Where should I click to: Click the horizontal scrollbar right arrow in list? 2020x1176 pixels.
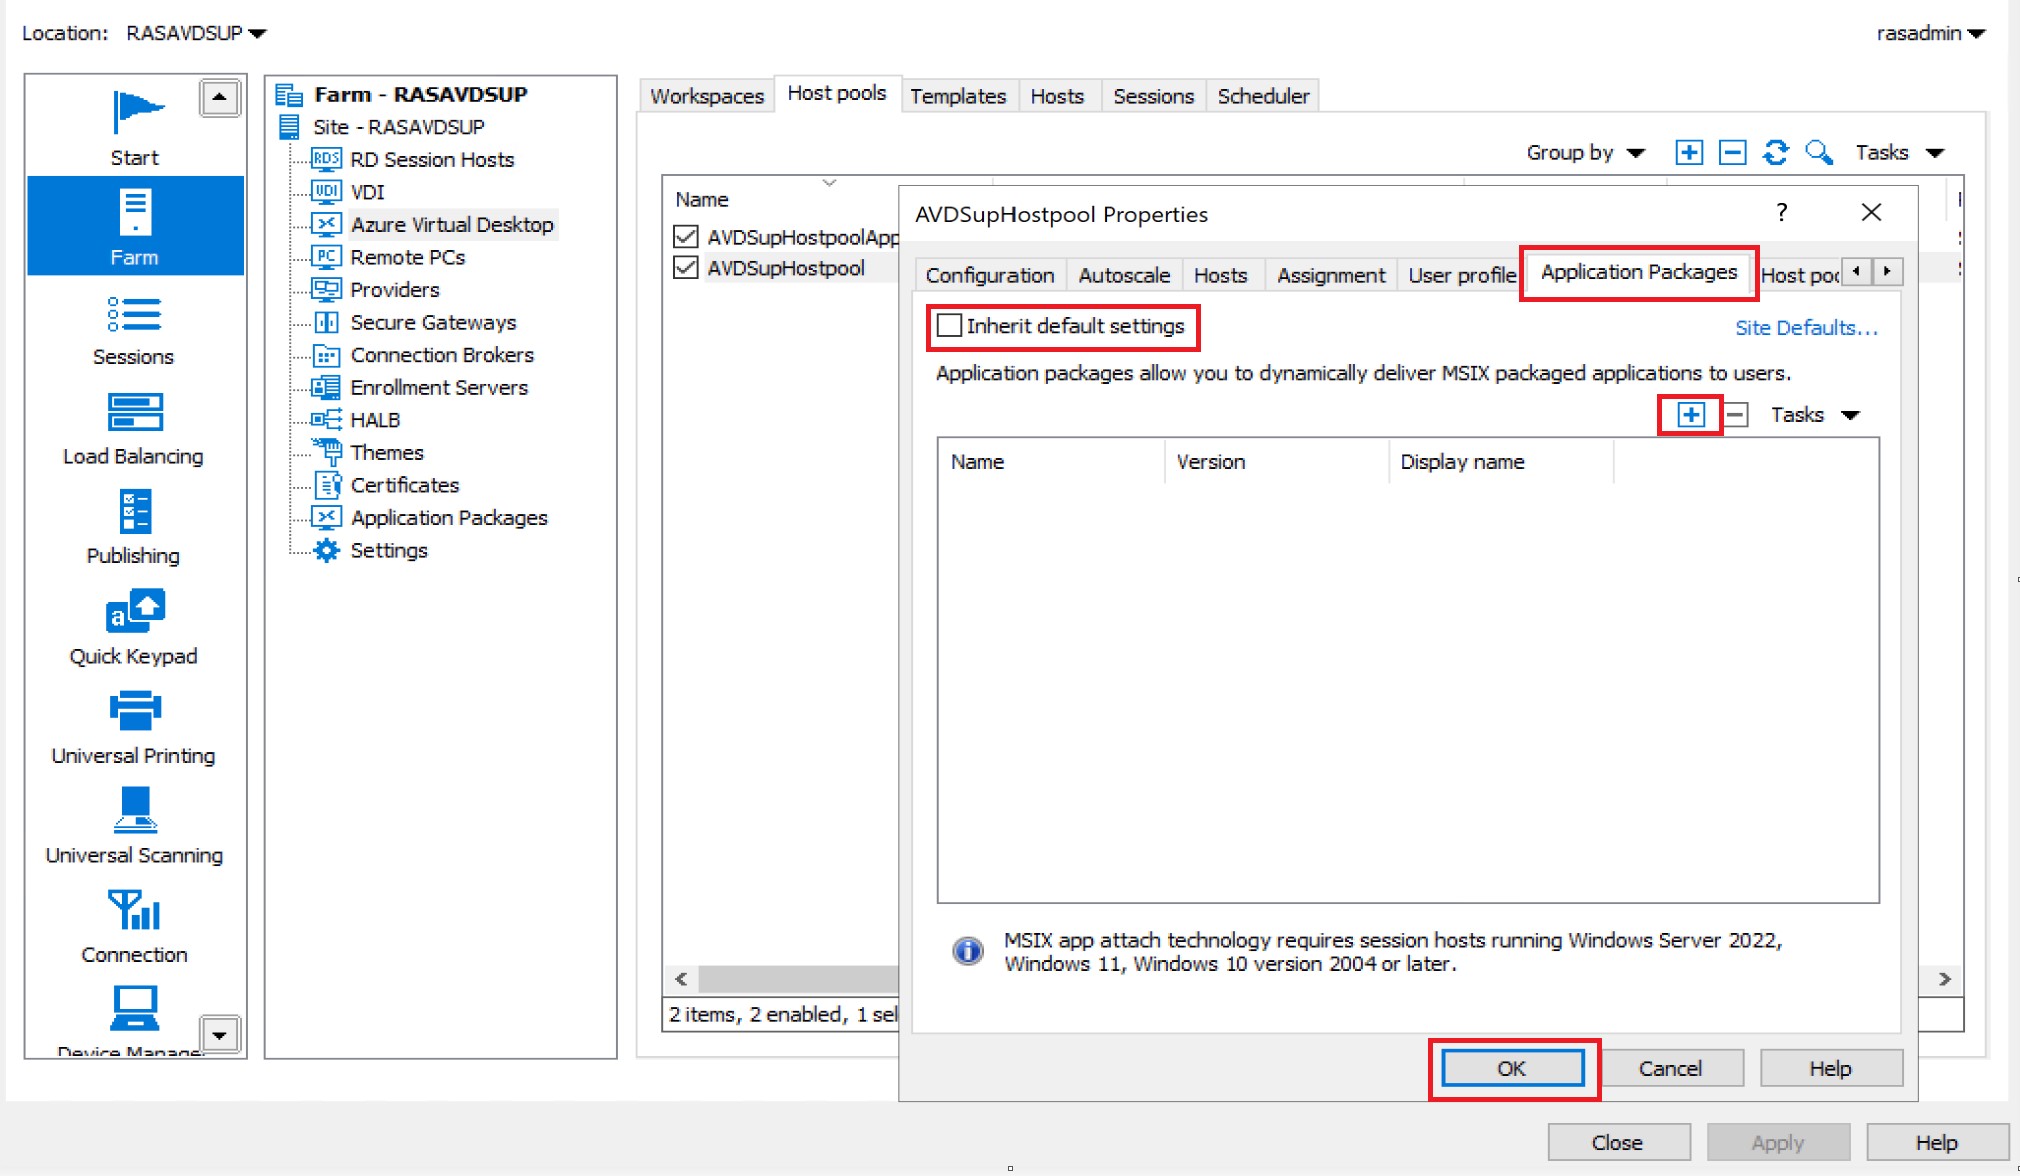tap(1944, 979)
